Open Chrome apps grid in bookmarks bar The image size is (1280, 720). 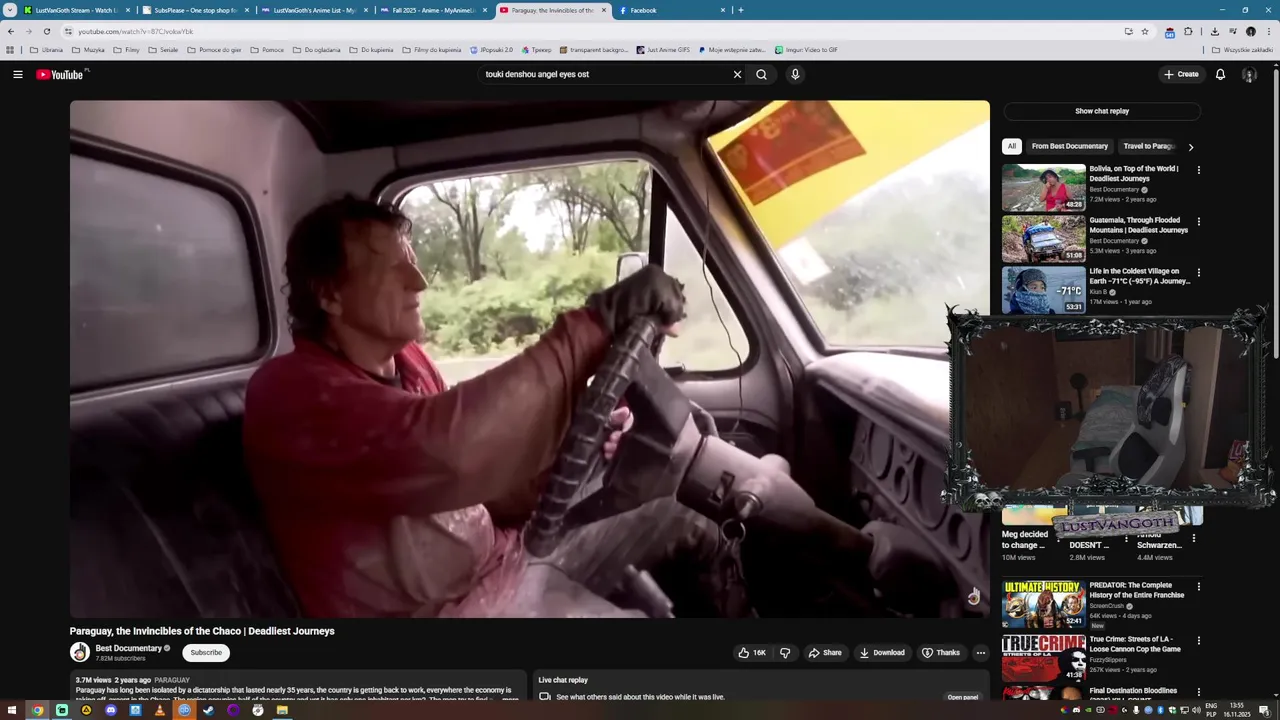click(x=10, y=50)
